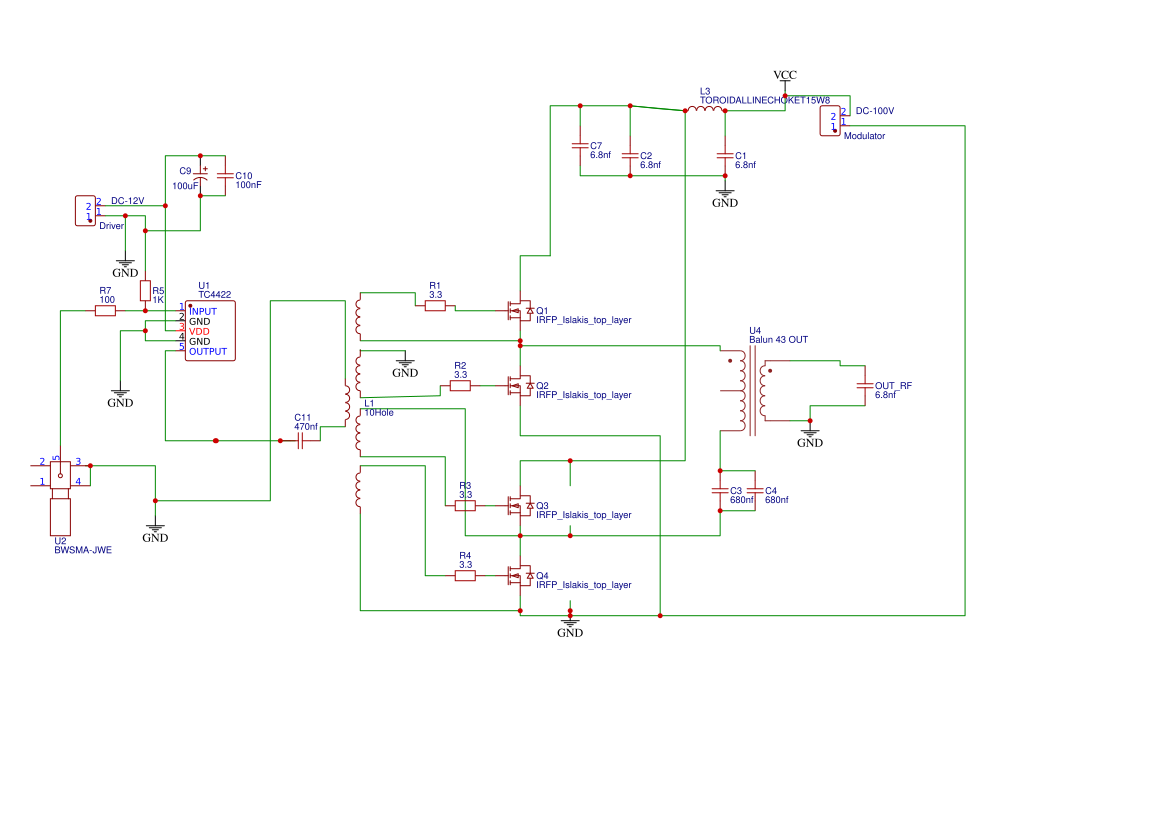Select electrolytic capacitor C9 100uF
Image resolution: width=1169 pixels, height=827 pixels.
pyautogui.click(x=200, y=176)
